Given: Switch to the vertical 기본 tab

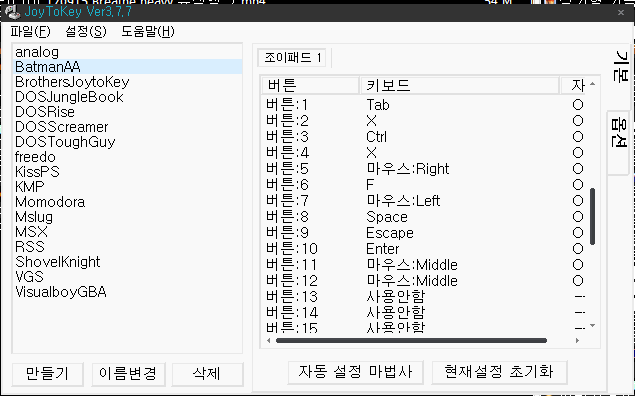Looking at the screenshot, I should tap(621, 66).
